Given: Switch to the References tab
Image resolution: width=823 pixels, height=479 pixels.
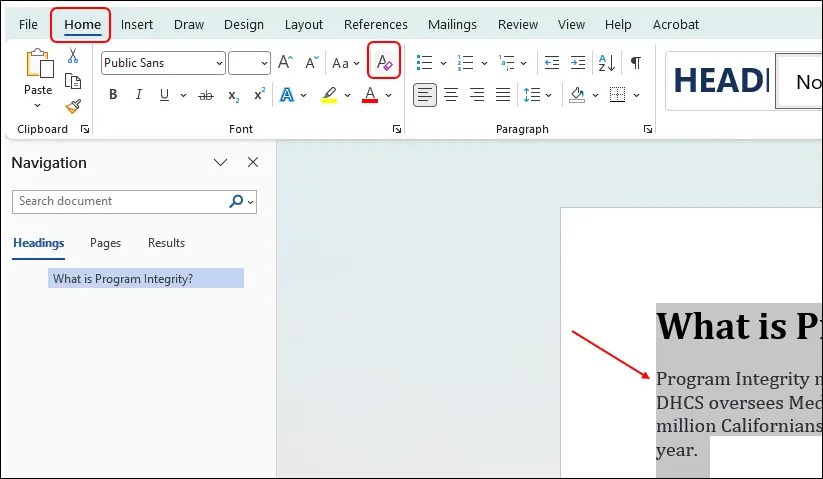Looking at the screenshot, I should pos(376,25).
